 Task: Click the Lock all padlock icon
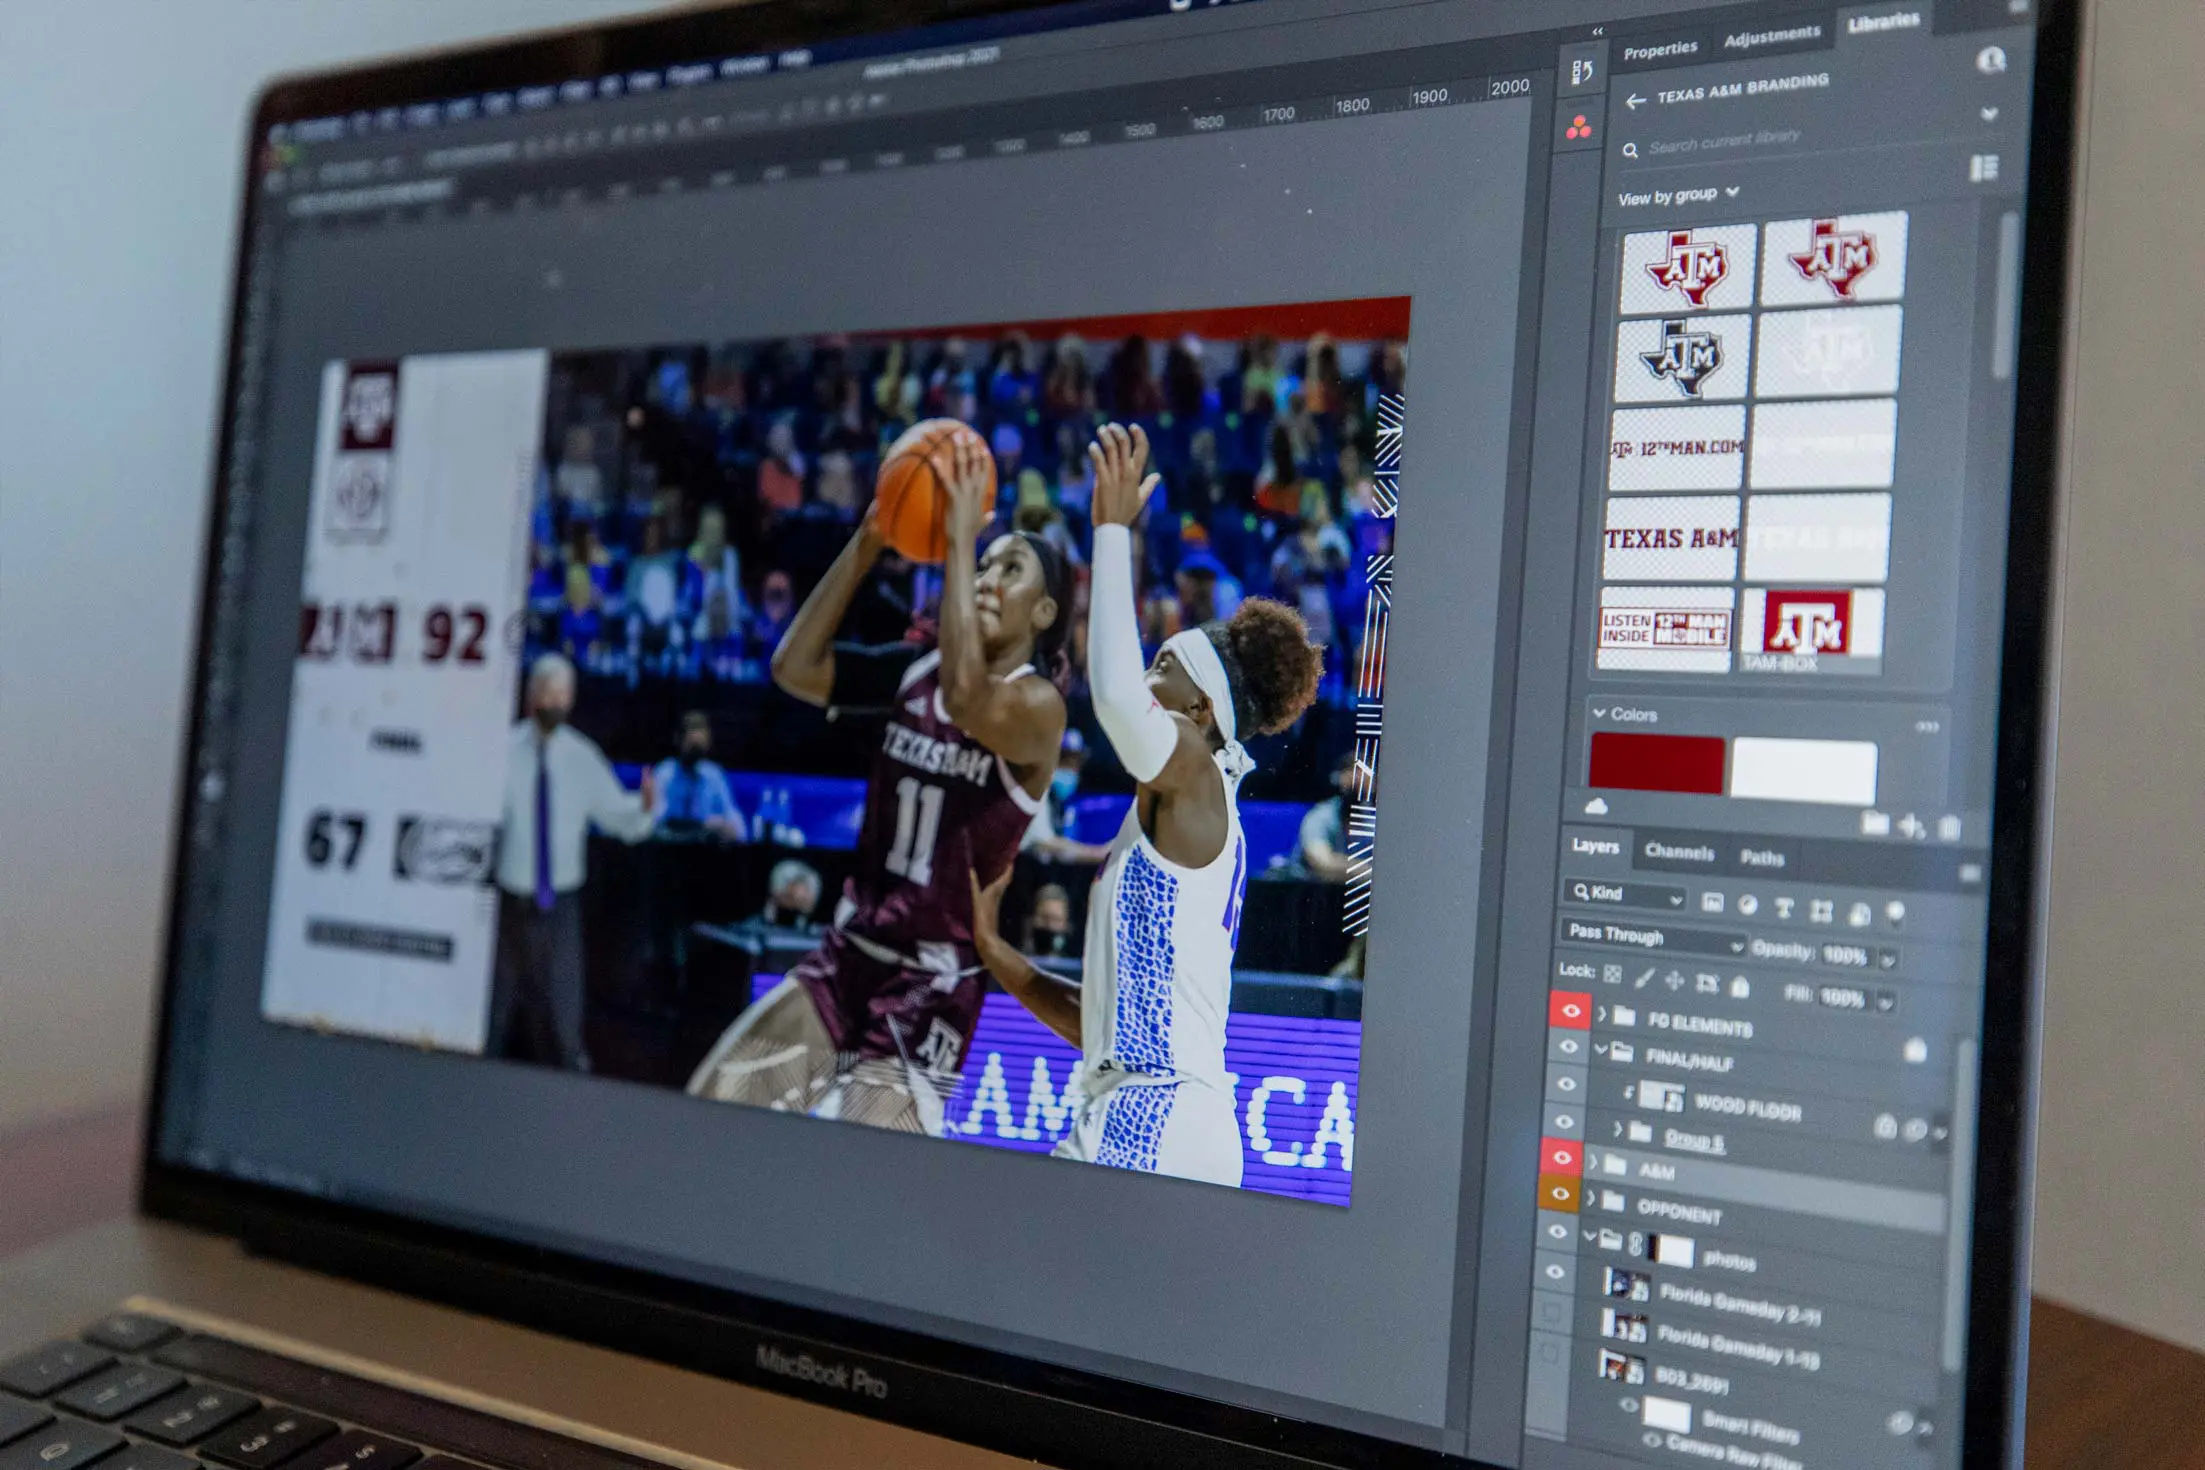[1740, 986]
